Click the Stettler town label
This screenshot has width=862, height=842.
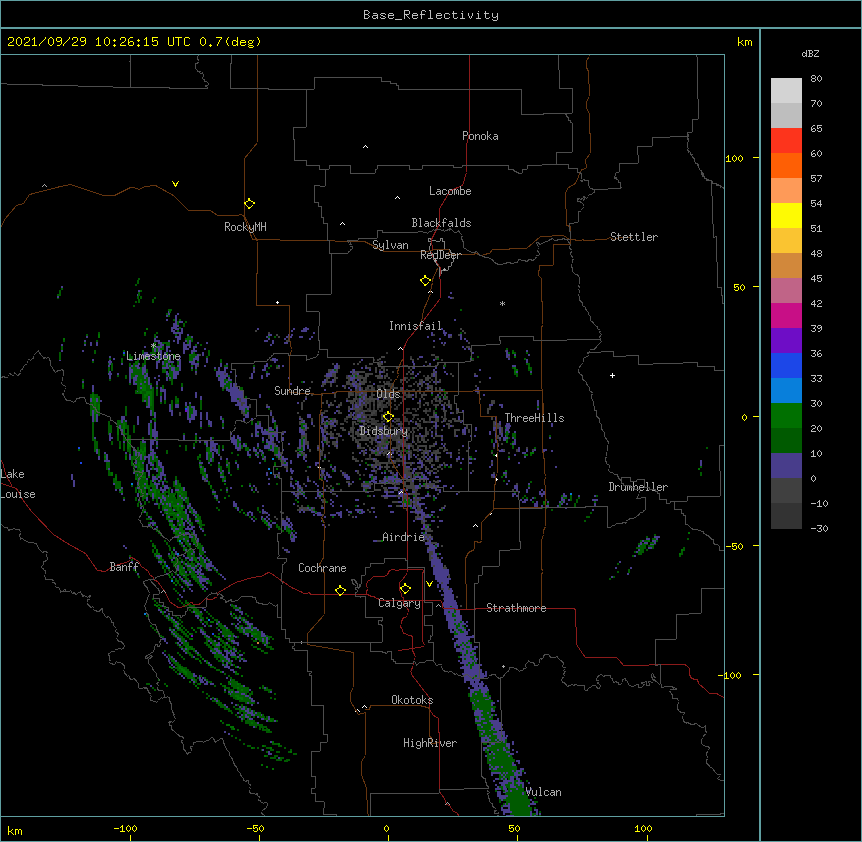click(x=634, y=237)
